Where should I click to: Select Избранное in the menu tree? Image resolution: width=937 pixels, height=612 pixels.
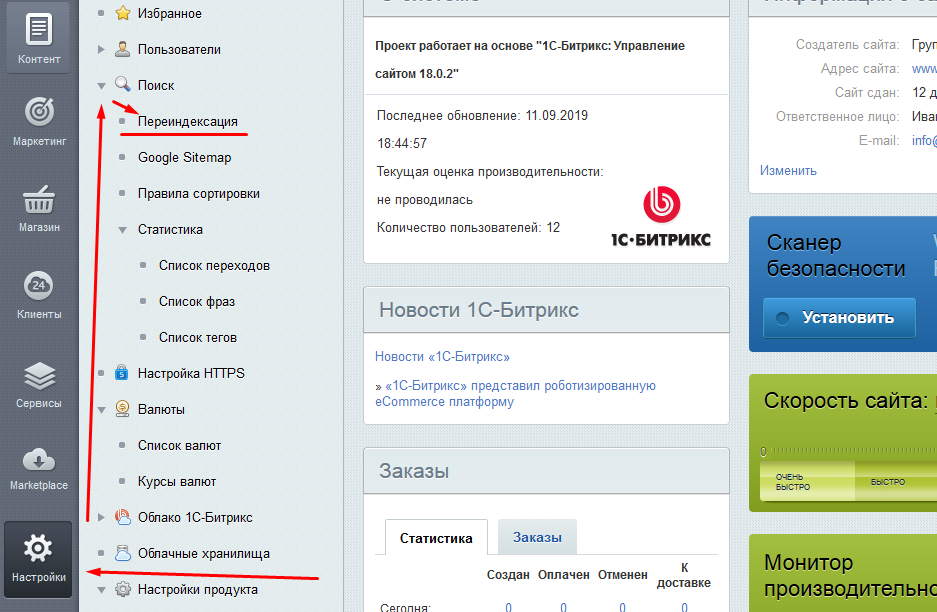[x=170, y=13]
